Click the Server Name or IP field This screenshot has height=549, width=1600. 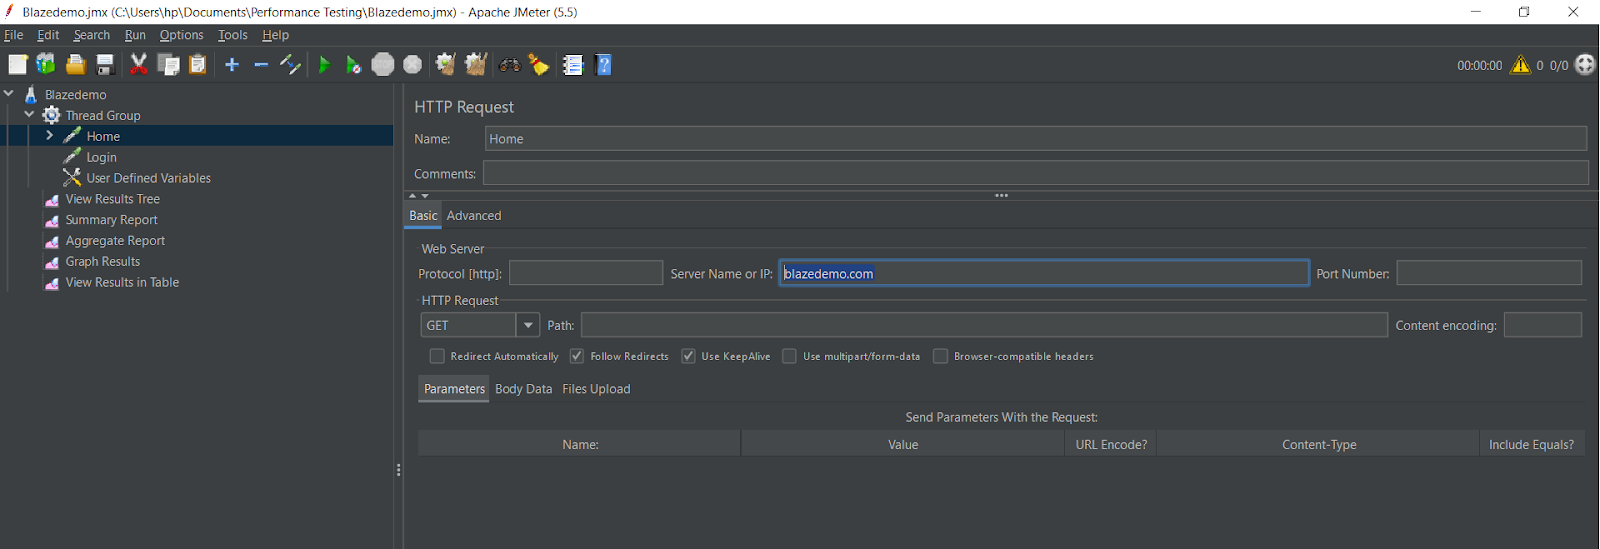pos(1044,273)
